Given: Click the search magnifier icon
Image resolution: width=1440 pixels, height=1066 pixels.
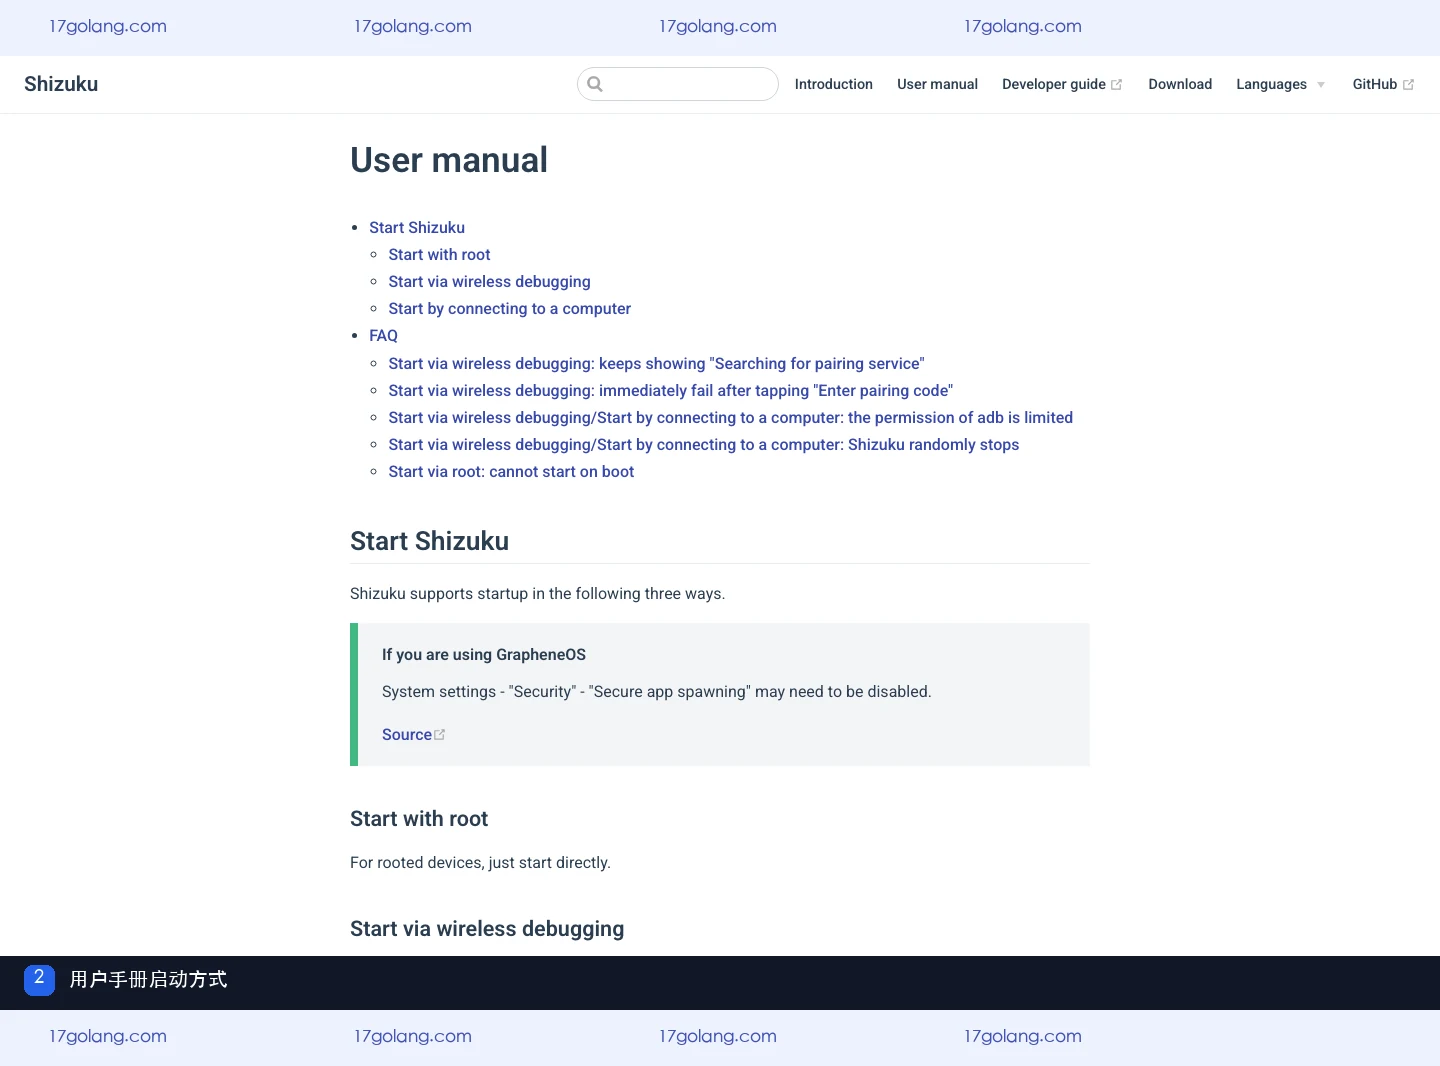Looking at the screenshot, I should (x=595, y=84).
